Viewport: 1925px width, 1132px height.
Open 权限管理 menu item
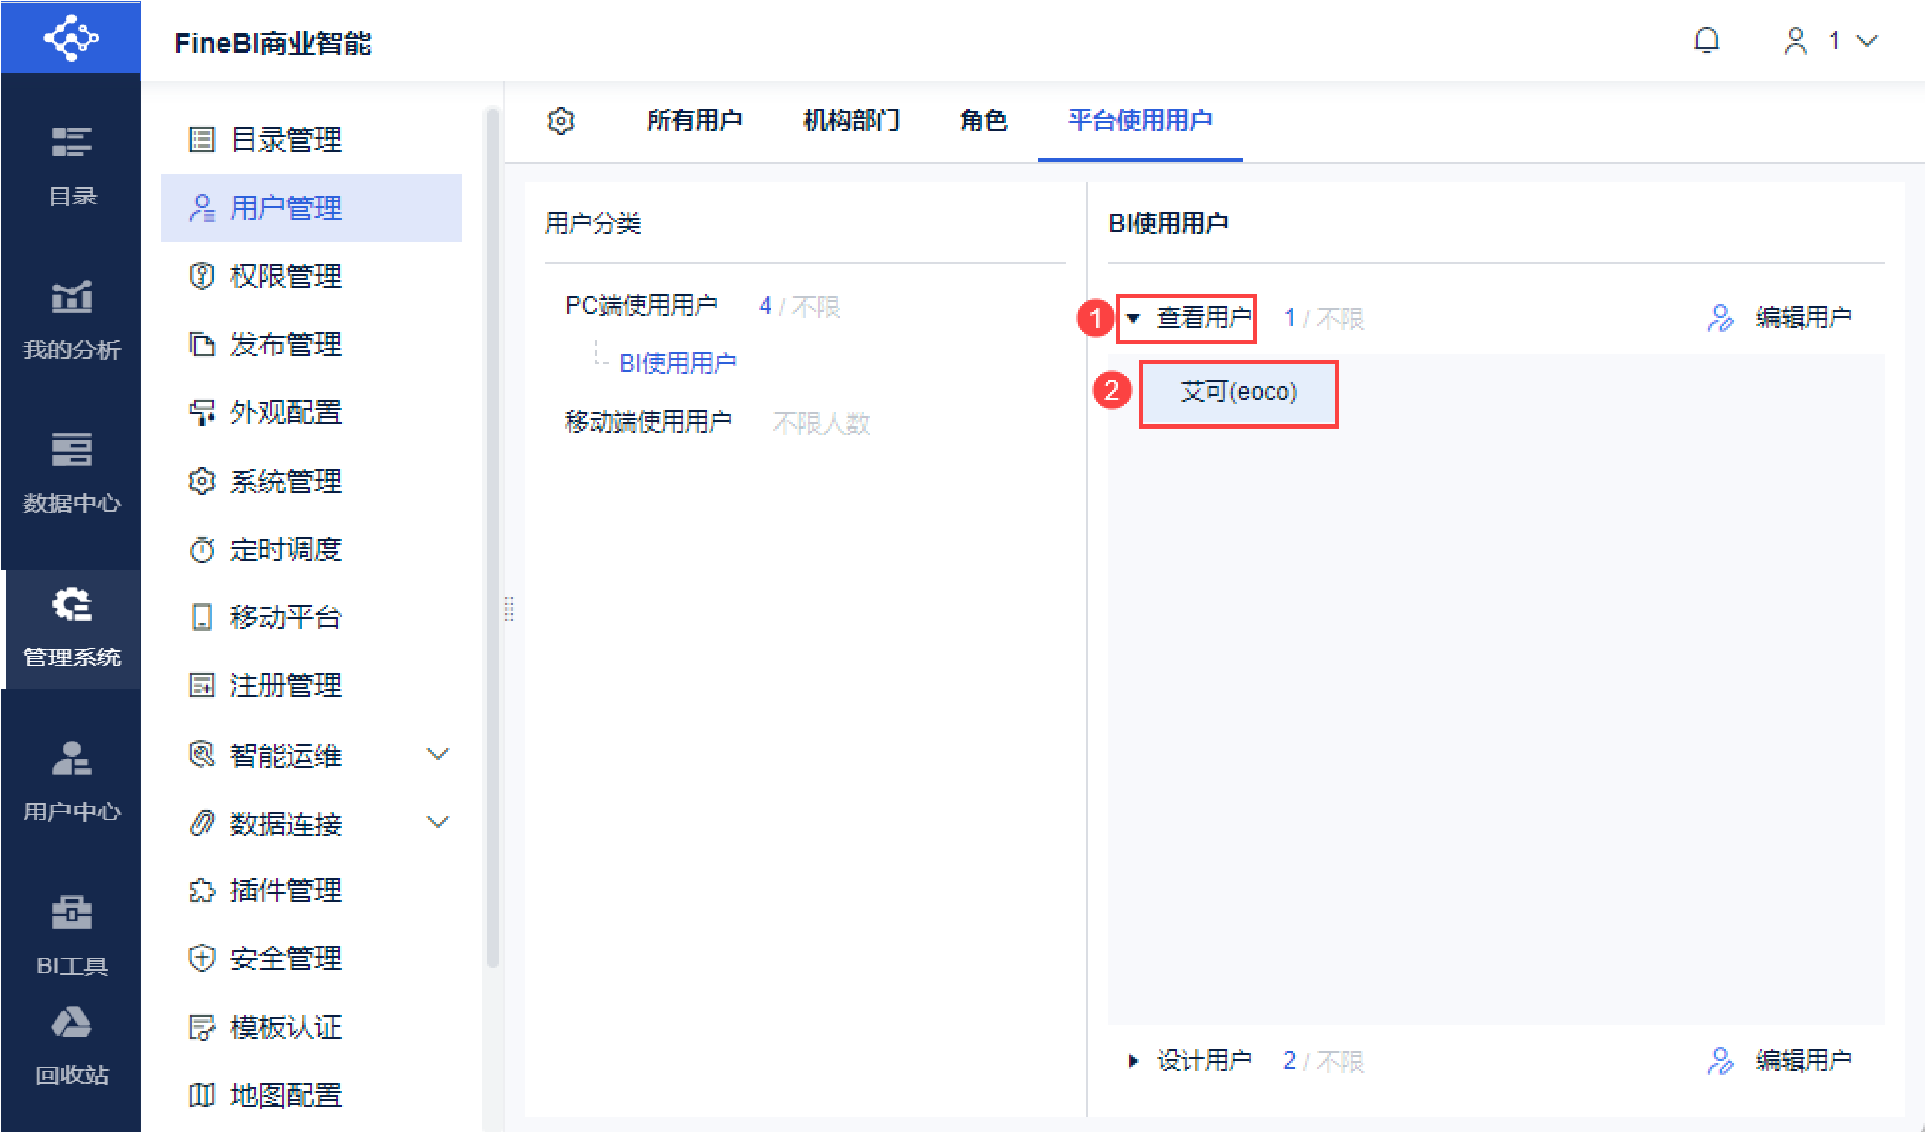[x=285, y=276]
